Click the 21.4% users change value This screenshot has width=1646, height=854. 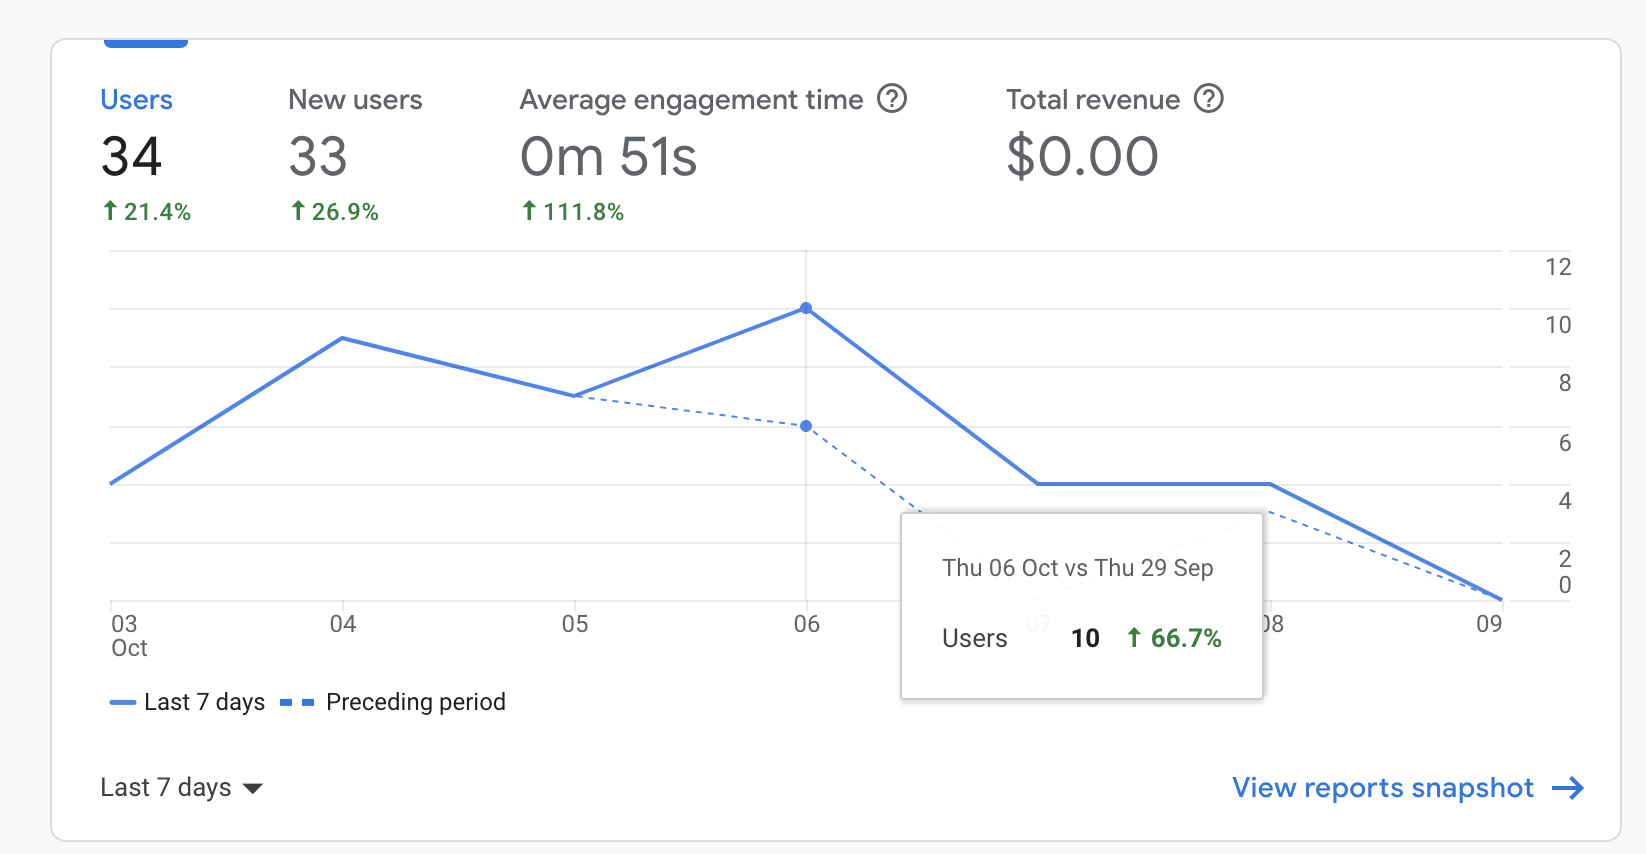click(x=147, y=212)
